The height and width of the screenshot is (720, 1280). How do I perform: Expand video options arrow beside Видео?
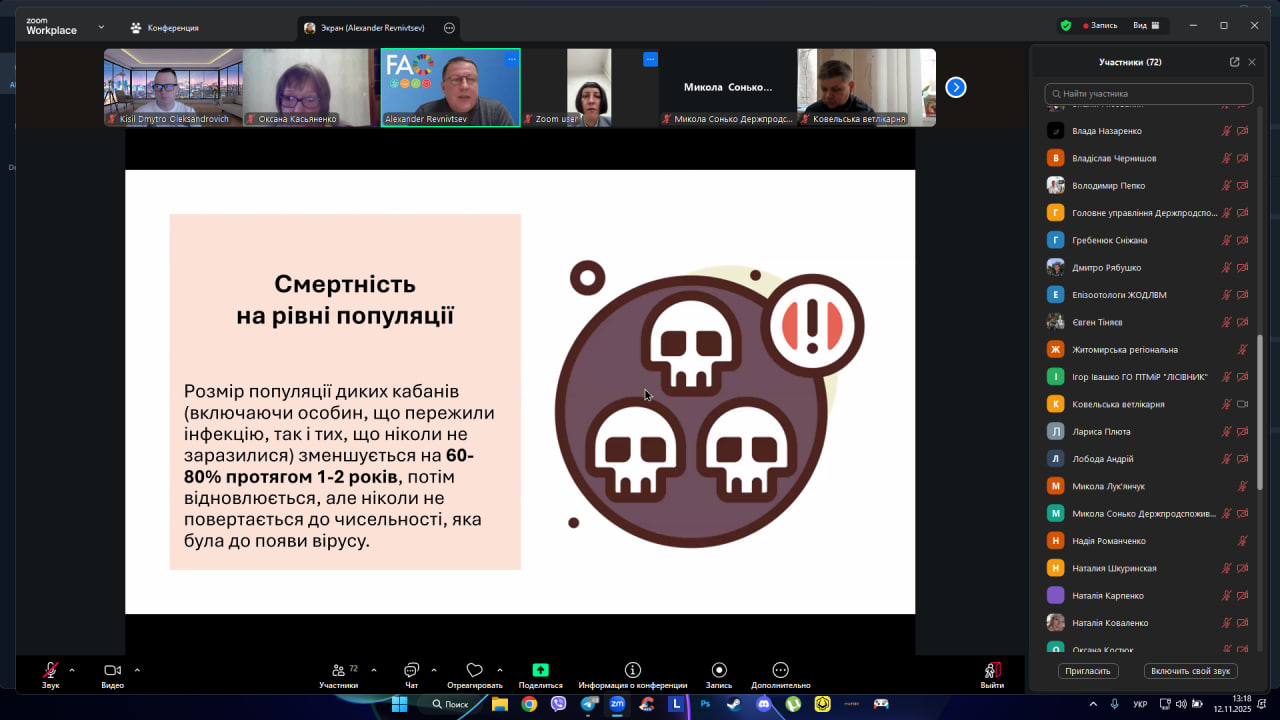point(137,670)
